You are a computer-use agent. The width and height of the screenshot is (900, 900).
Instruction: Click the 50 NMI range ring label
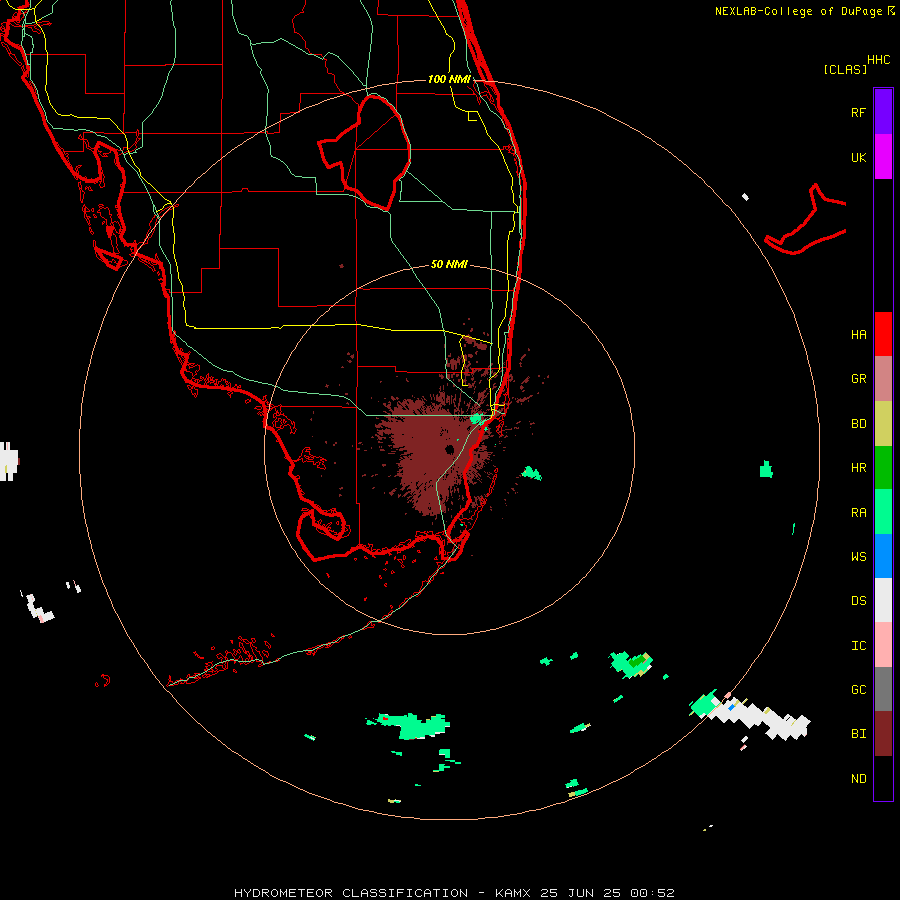coord(449,264)
